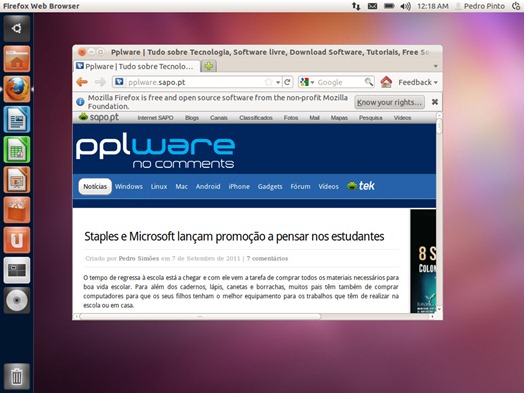Open Pedro Pinto user menu

(x=480, y=6)
